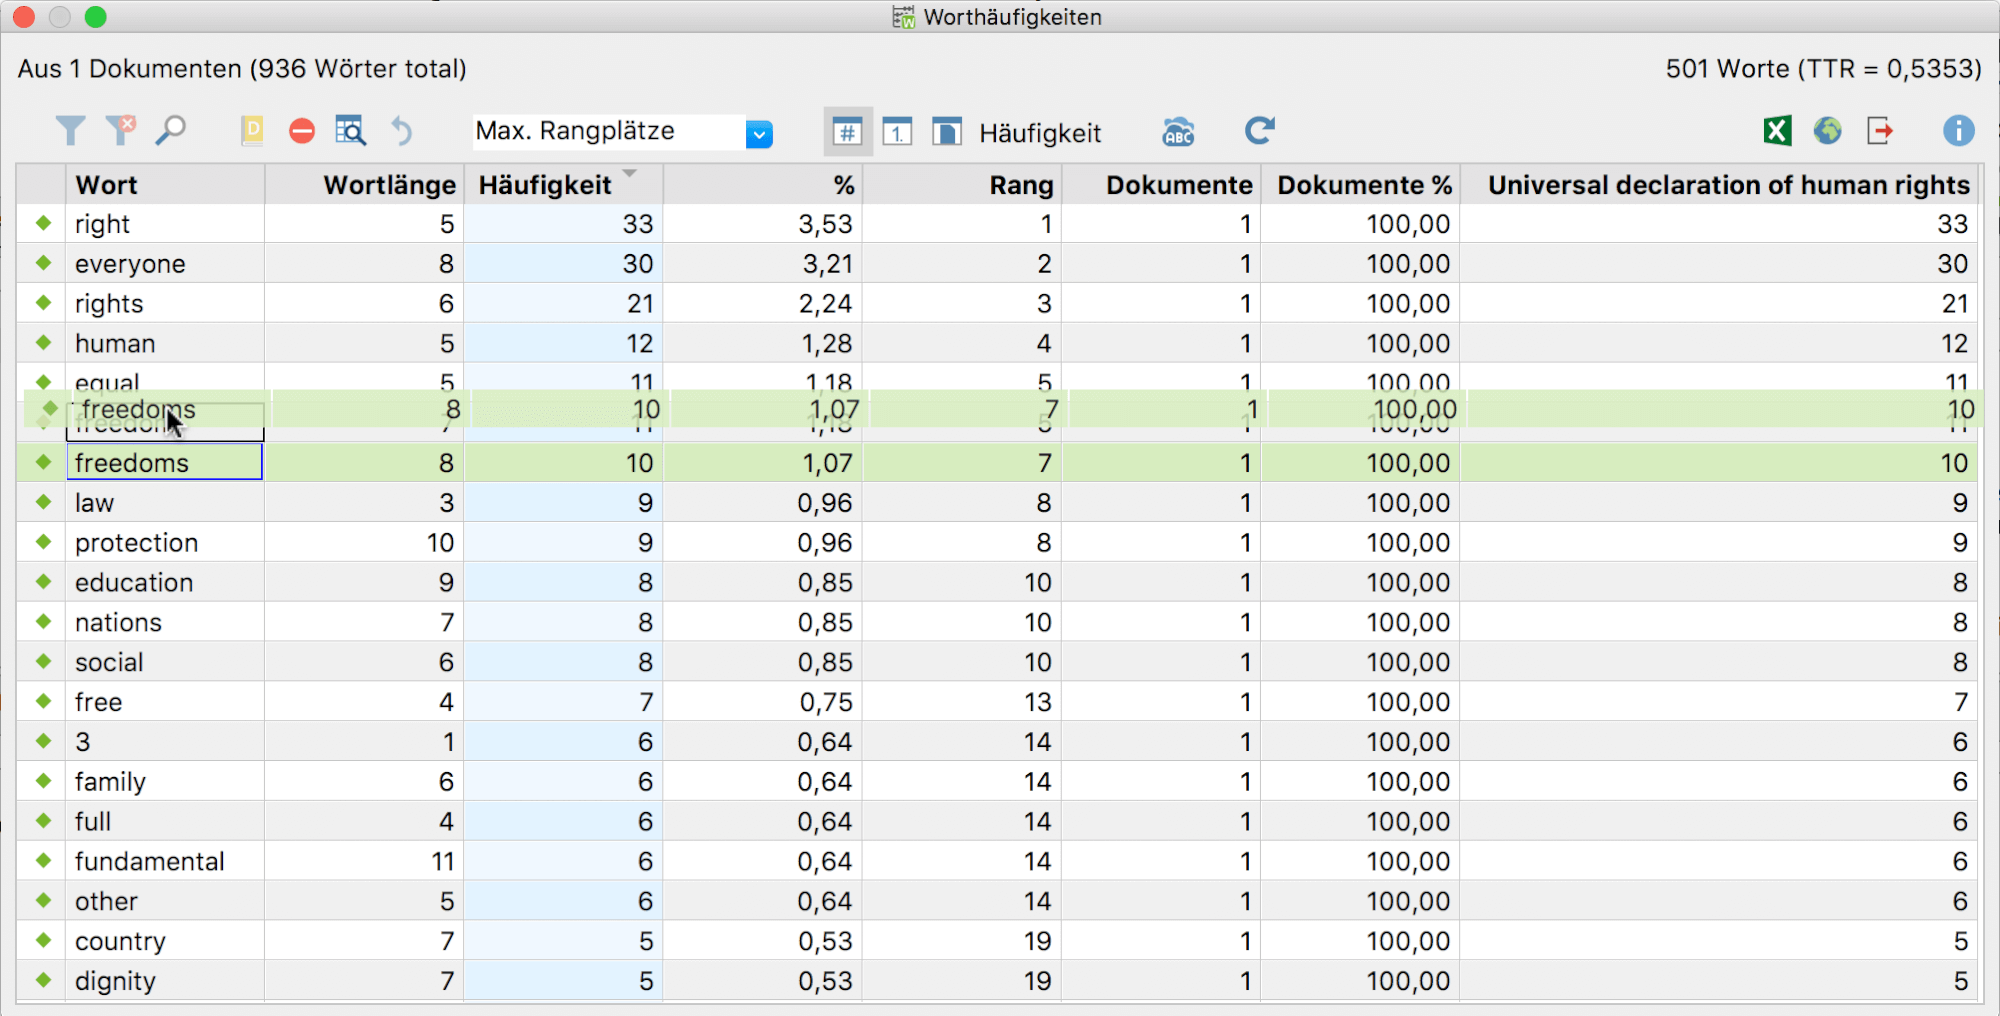Screen dimensions: 2000x1016
Task: Click red stop-list exclude icon
Action: [x=302, y=131]
